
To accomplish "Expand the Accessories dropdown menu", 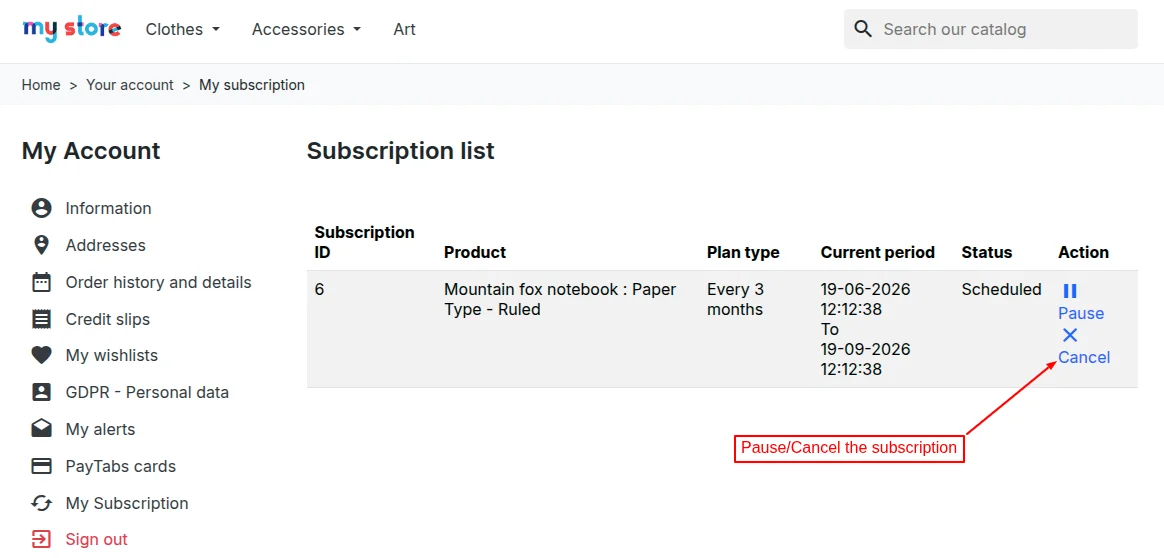I will [306, 30].
